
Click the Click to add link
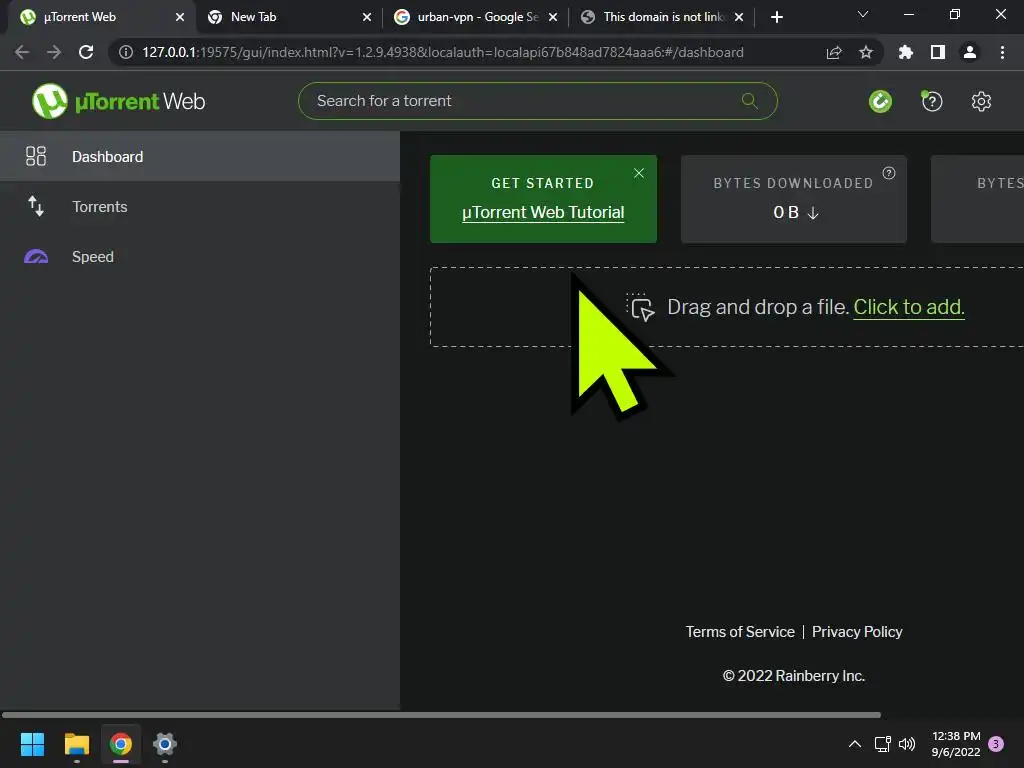click(x=908, y=307)
